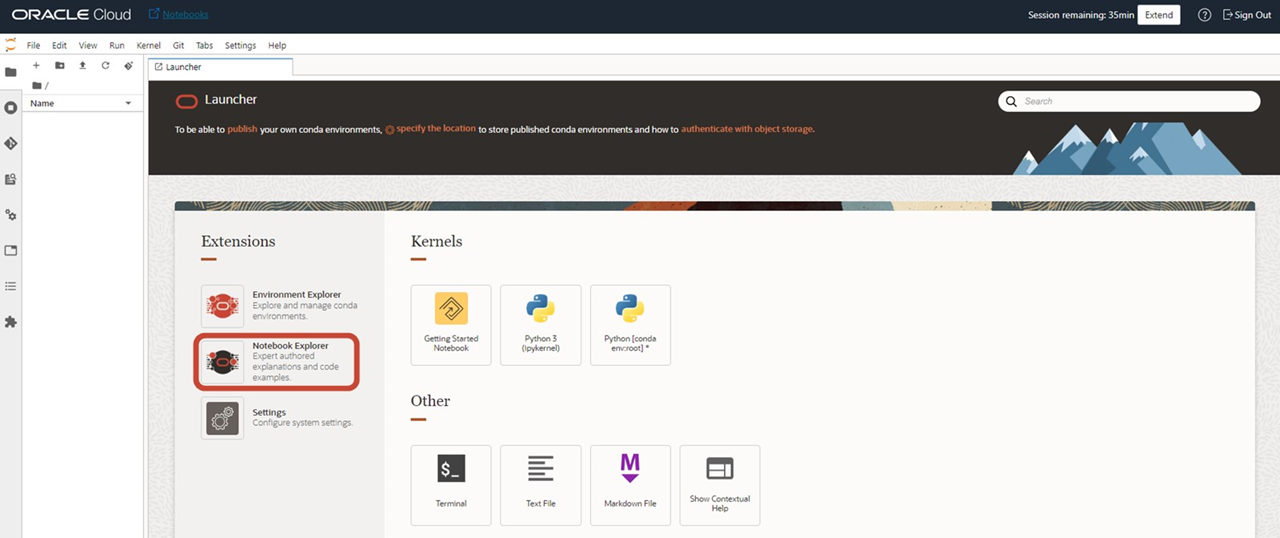Click the Extend session button
Viewport: 1280px width, 538px height.
pos(1159,15)
